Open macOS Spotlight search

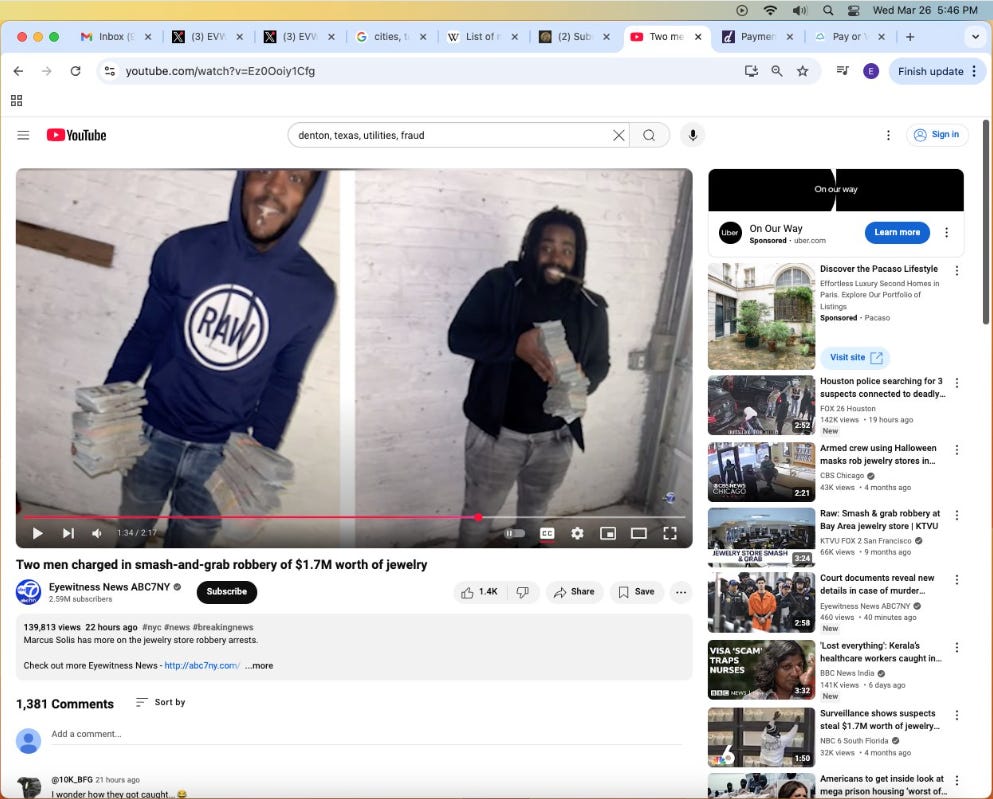click(x=828, y=10)
